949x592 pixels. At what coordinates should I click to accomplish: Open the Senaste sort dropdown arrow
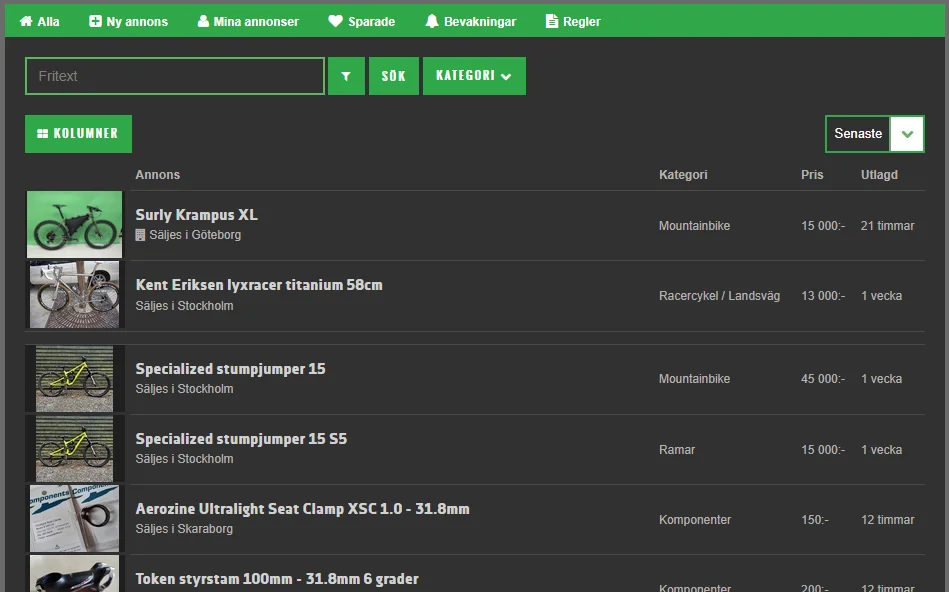coord(906,134)
